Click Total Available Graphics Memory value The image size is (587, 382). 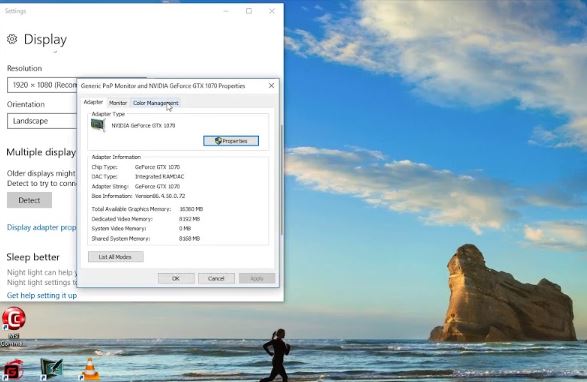pos(191,209)
